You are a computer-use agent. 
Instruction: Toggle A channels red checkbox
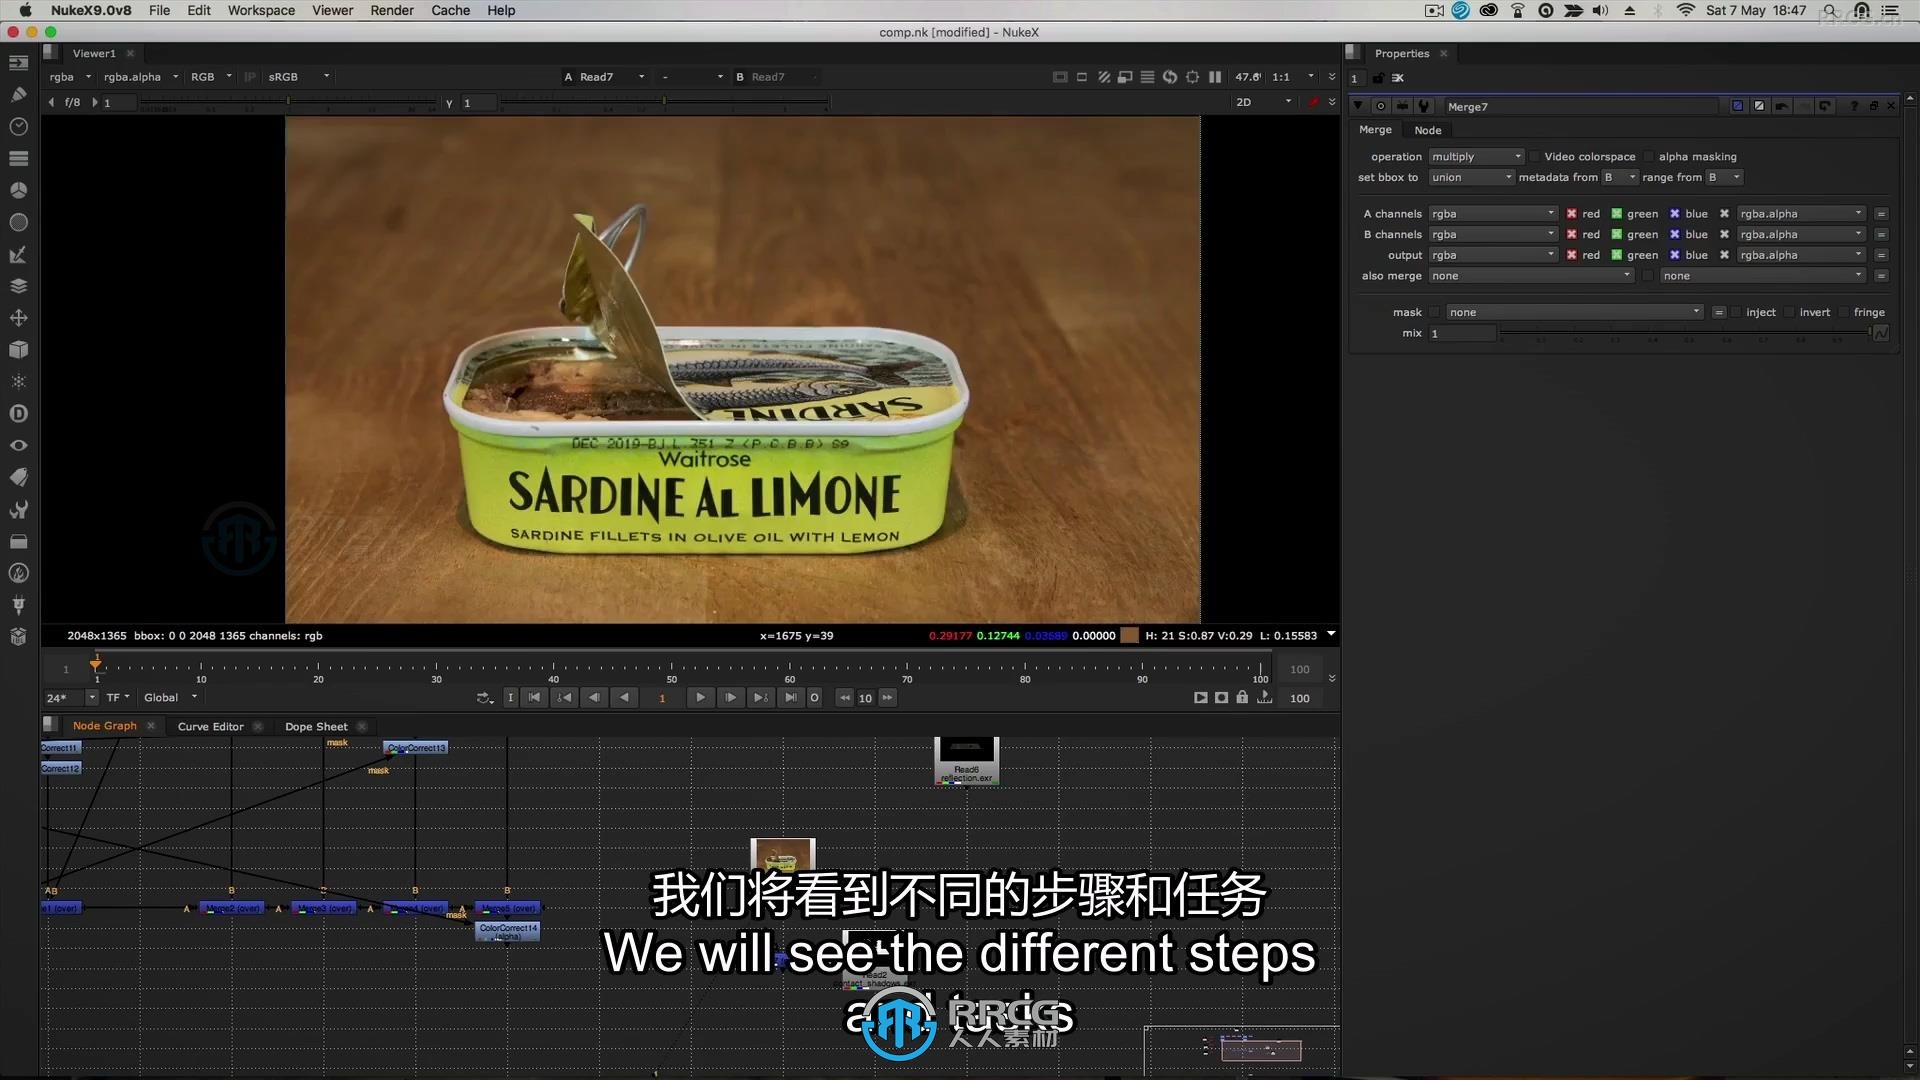click(x=1572, y=214)
